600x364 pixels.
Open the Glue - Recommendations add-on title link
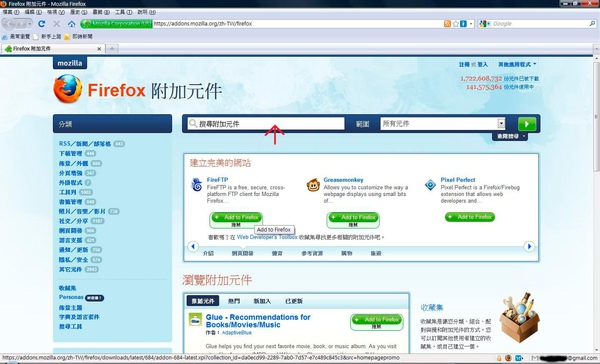pos(258,321)
